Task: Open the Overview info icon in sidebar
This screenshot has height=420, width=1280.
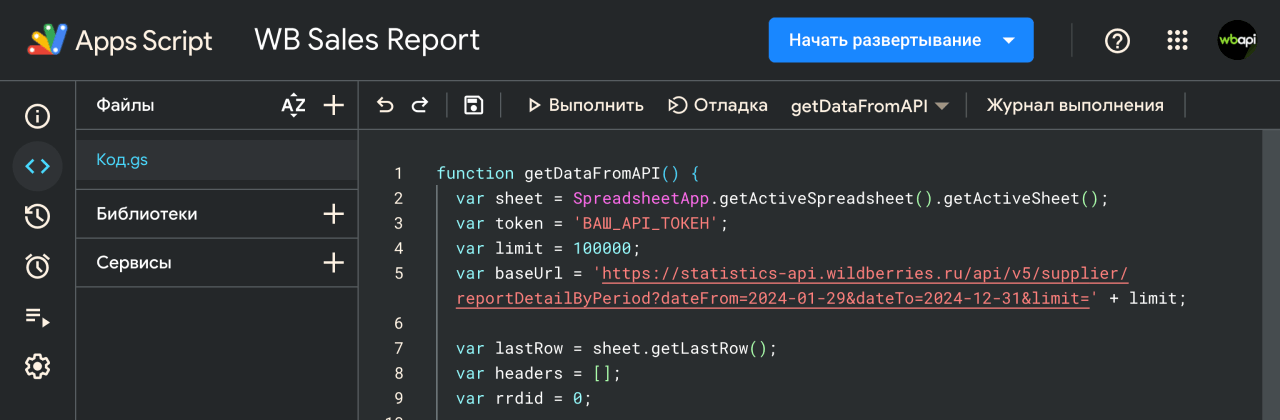Action: (x=37, y=116)
